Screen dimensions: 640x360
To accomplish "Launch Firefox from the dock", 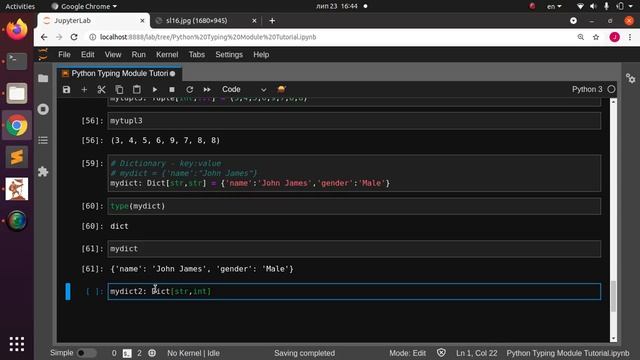I will pyautogui.click(x=17, y=29).
